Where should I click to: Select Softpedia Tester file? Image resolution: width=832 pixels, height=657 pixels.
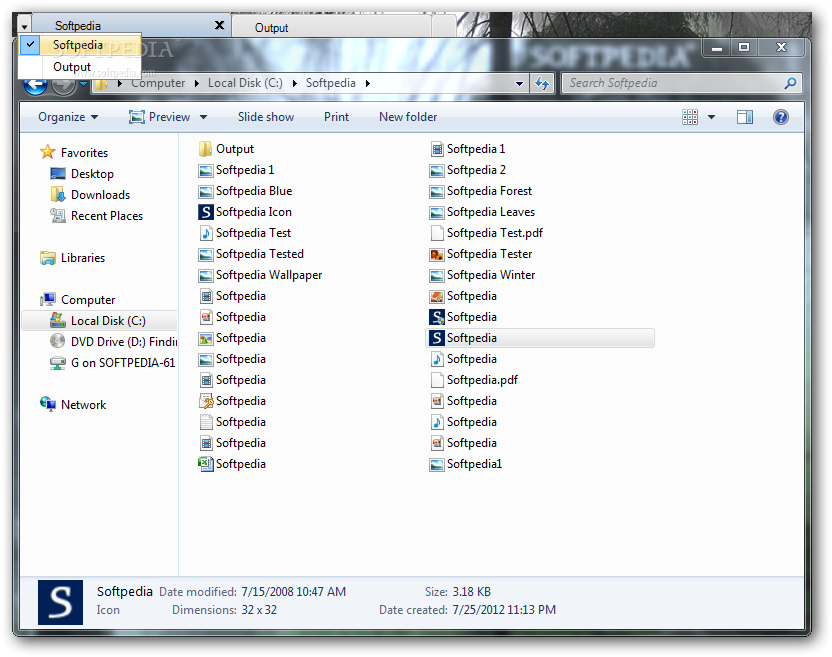click(481, 254)
